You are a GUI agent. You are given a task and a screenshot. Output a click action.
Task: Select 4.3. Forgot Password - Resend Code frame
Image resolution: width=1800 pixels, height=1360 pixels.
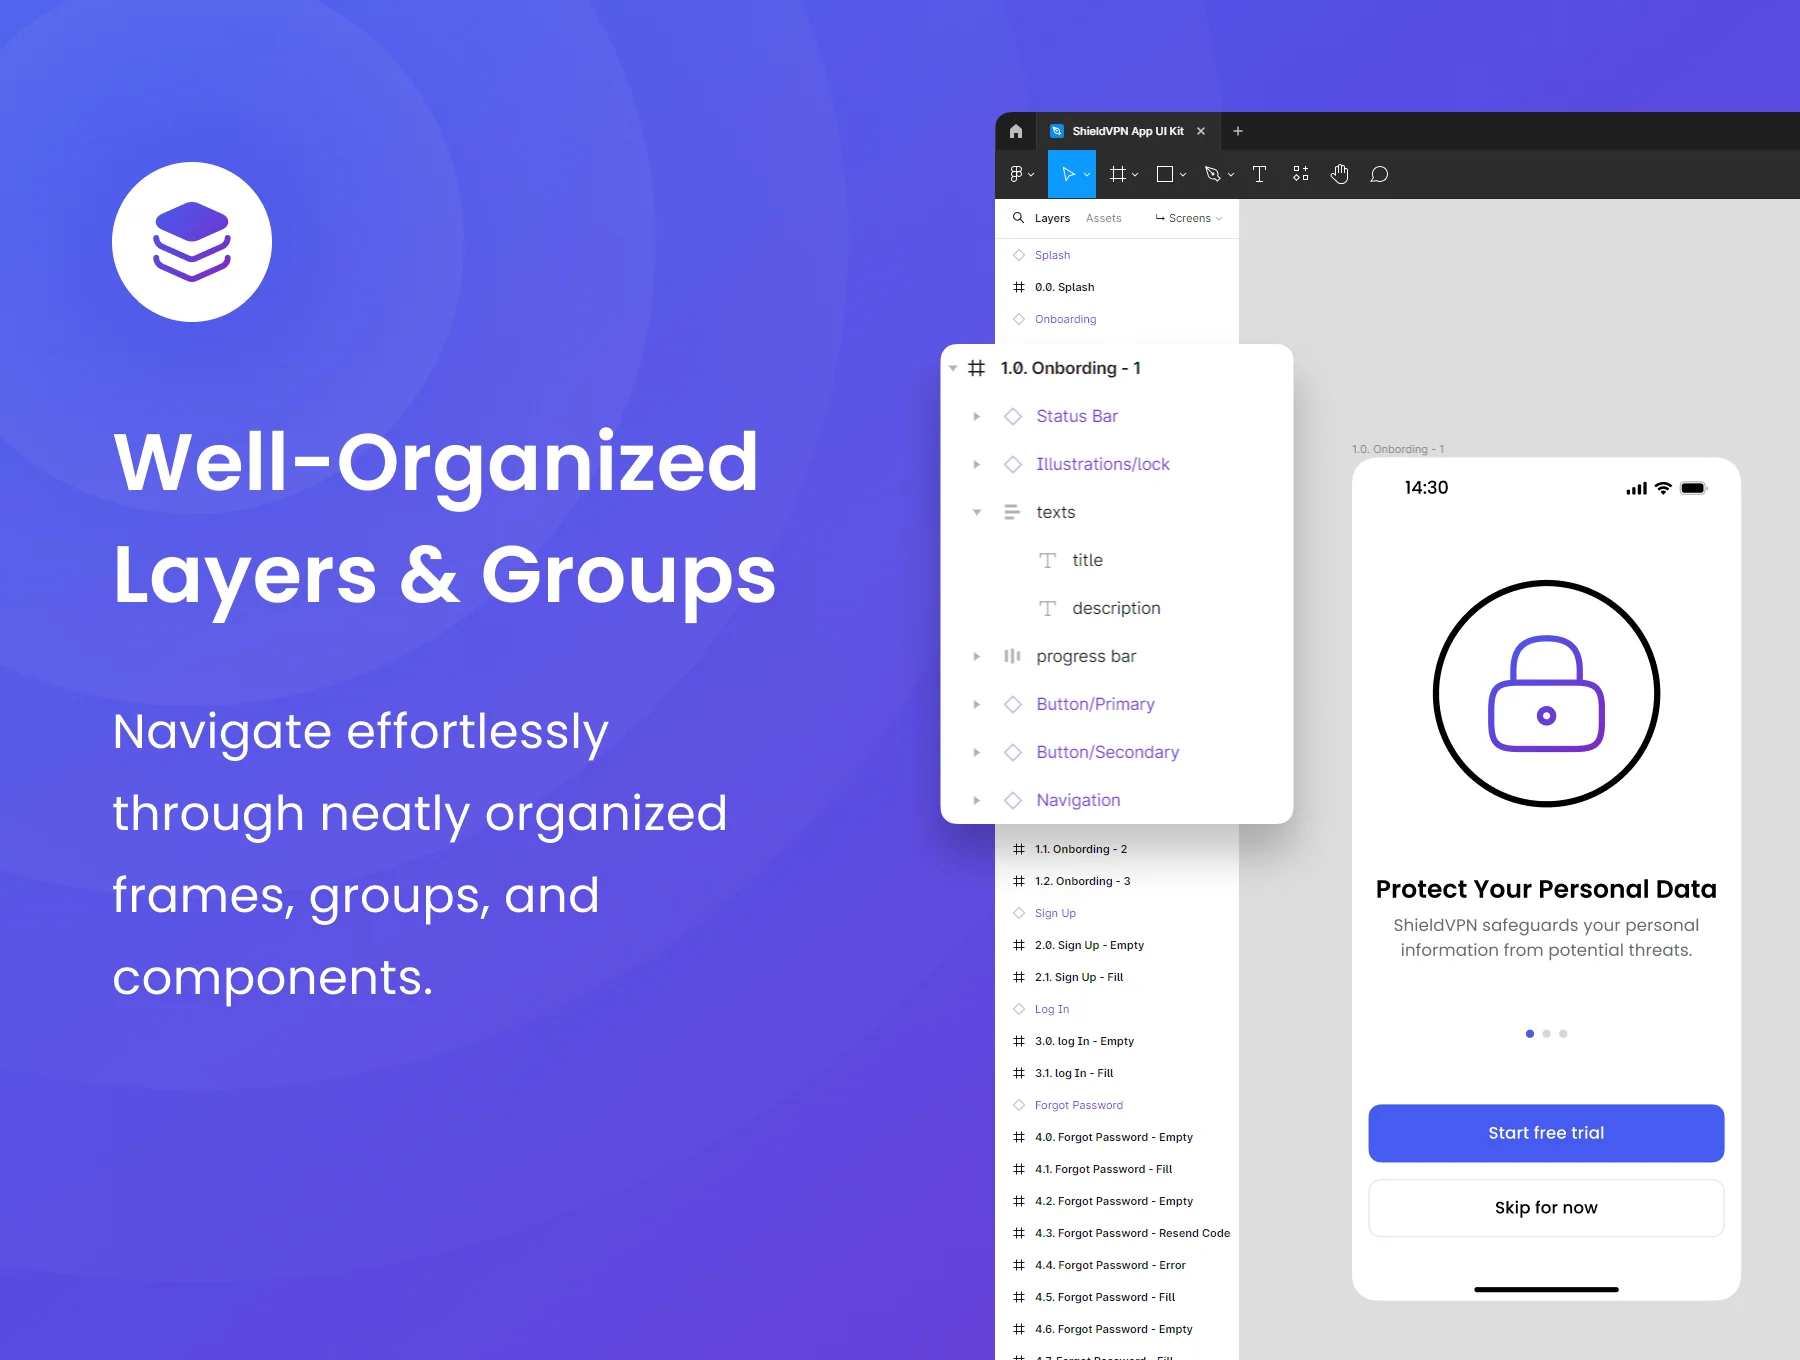1117,1233
